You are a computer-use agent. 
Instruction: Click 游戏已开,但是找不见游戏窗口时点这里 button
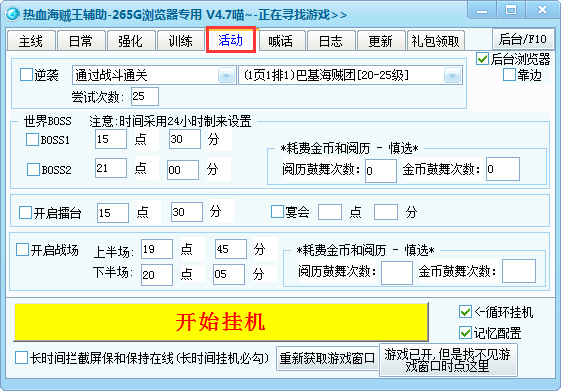[x=448, y=360]
